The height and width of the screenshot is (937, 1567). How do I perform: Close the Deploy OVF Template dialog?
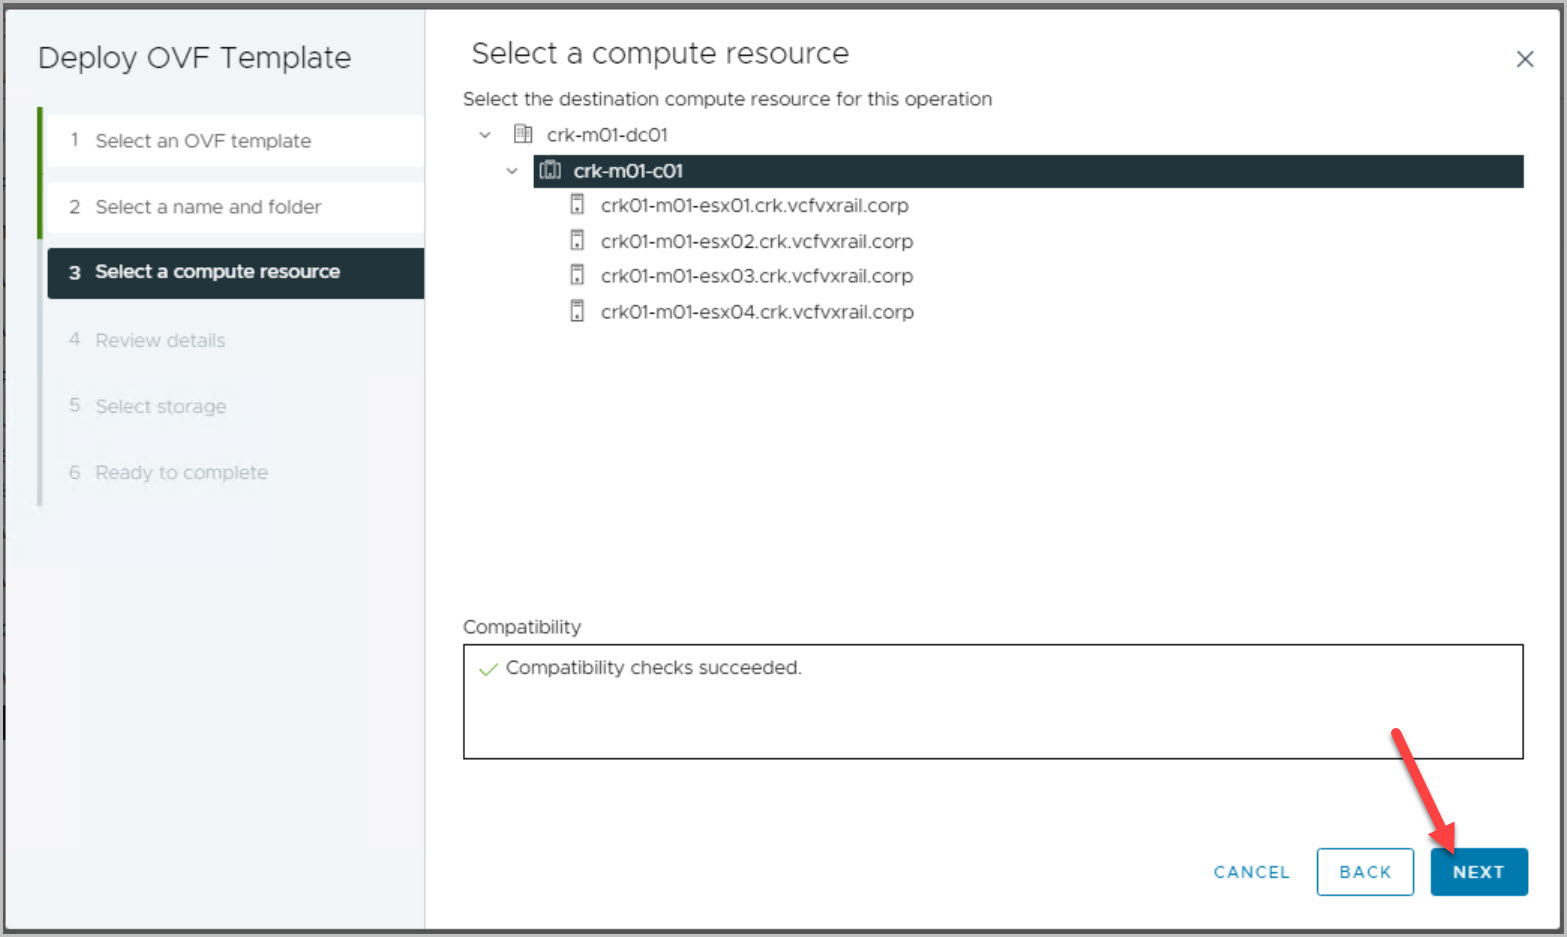click(x=1524, y=59)
